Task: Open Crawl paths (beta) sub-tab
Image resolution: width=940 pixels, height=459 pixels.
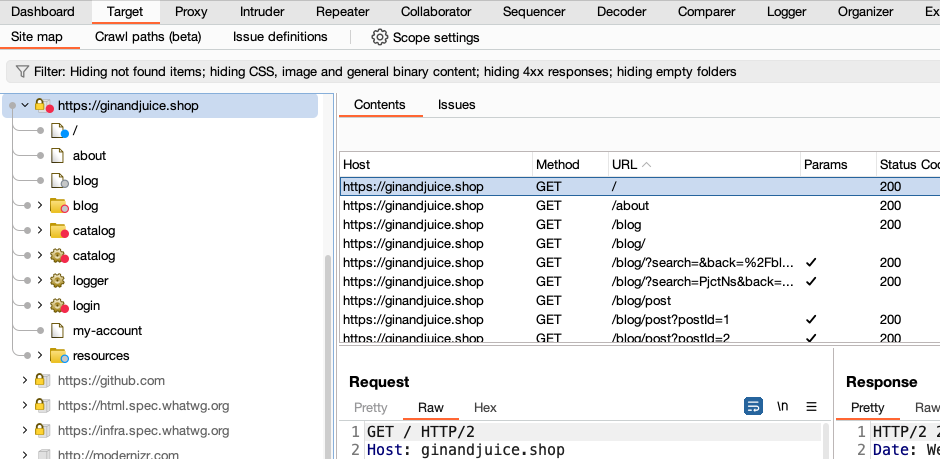Action: (x=148, y=37)
